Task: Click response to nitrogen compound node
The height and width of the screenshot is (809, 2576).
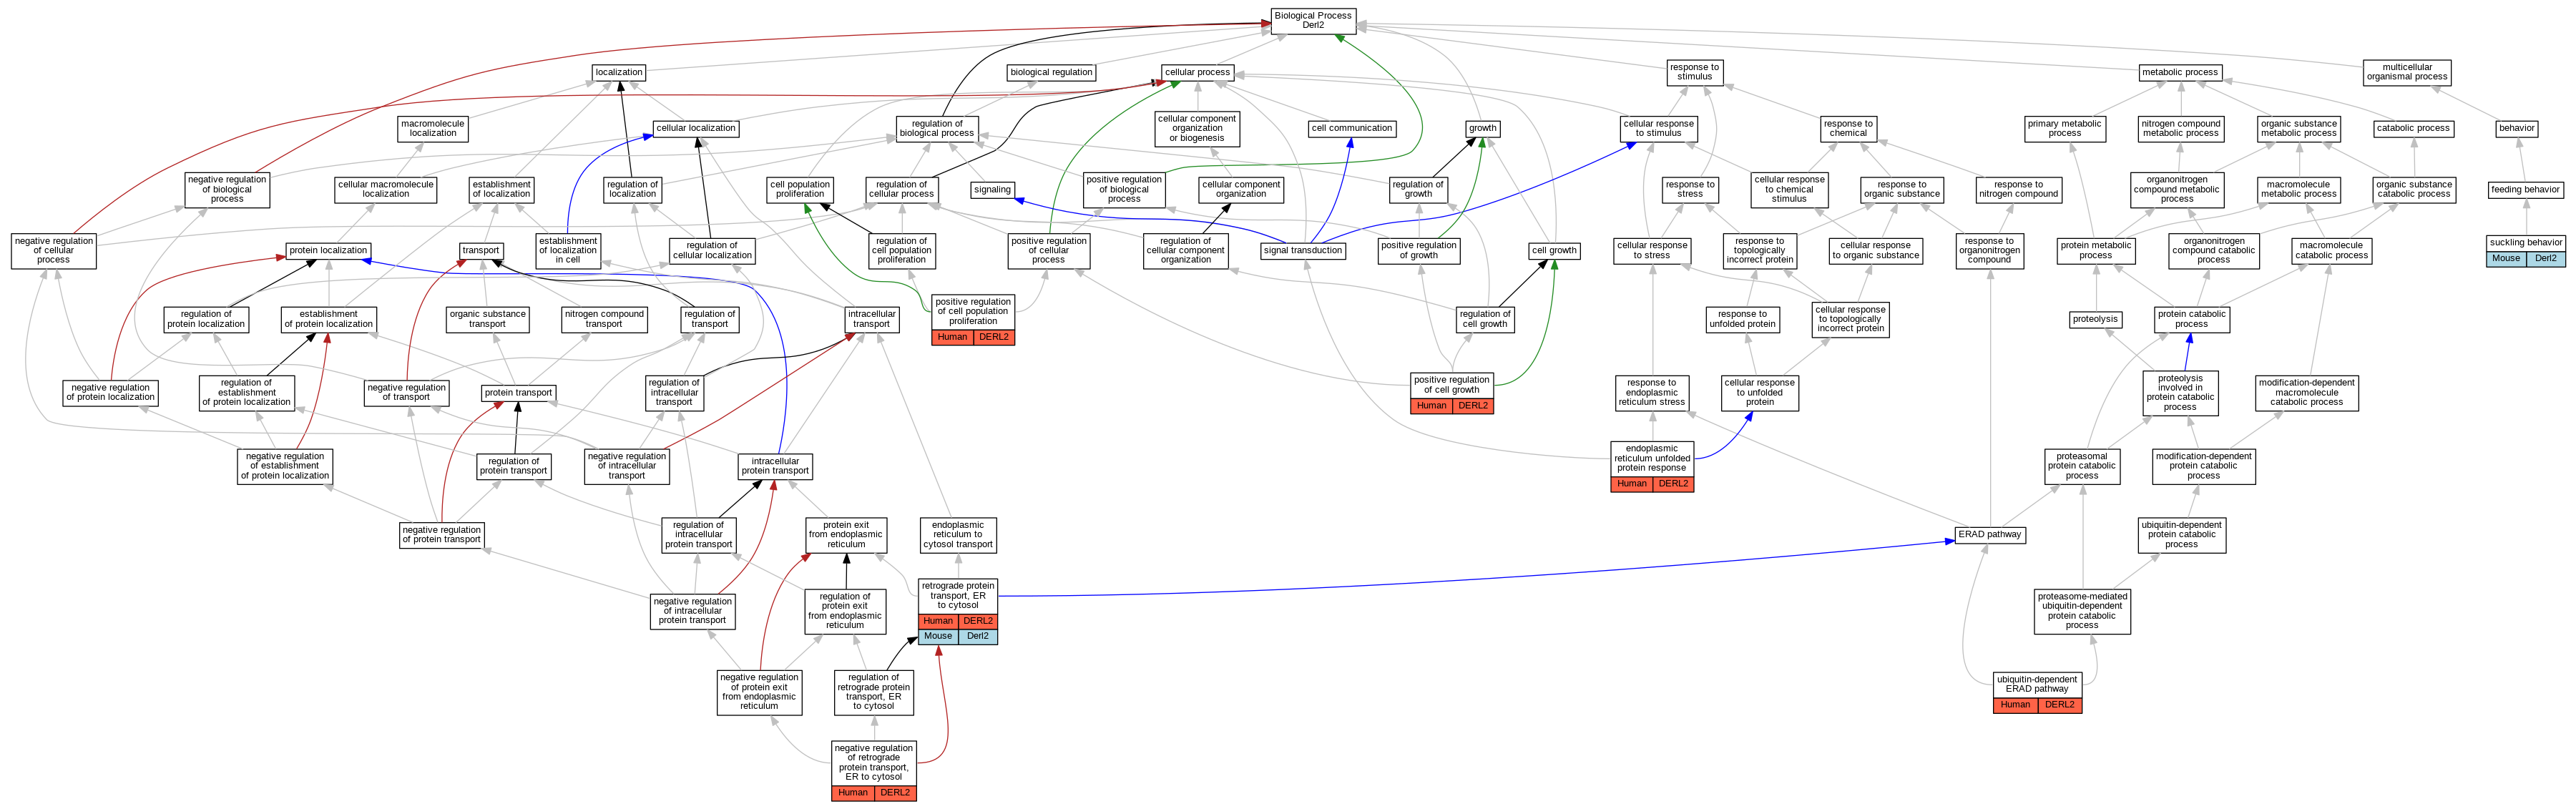Action: point(2018,190)
